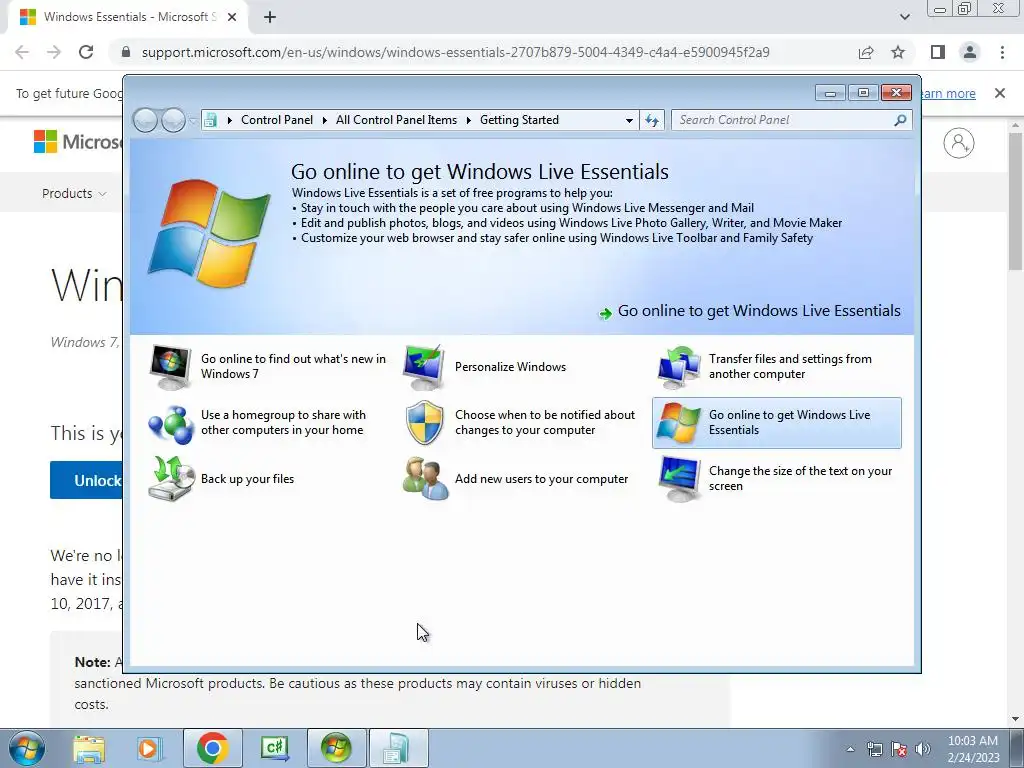Expand arrow before Control Panel breadcrumb
1024x768 pixels.
(229, 120)
